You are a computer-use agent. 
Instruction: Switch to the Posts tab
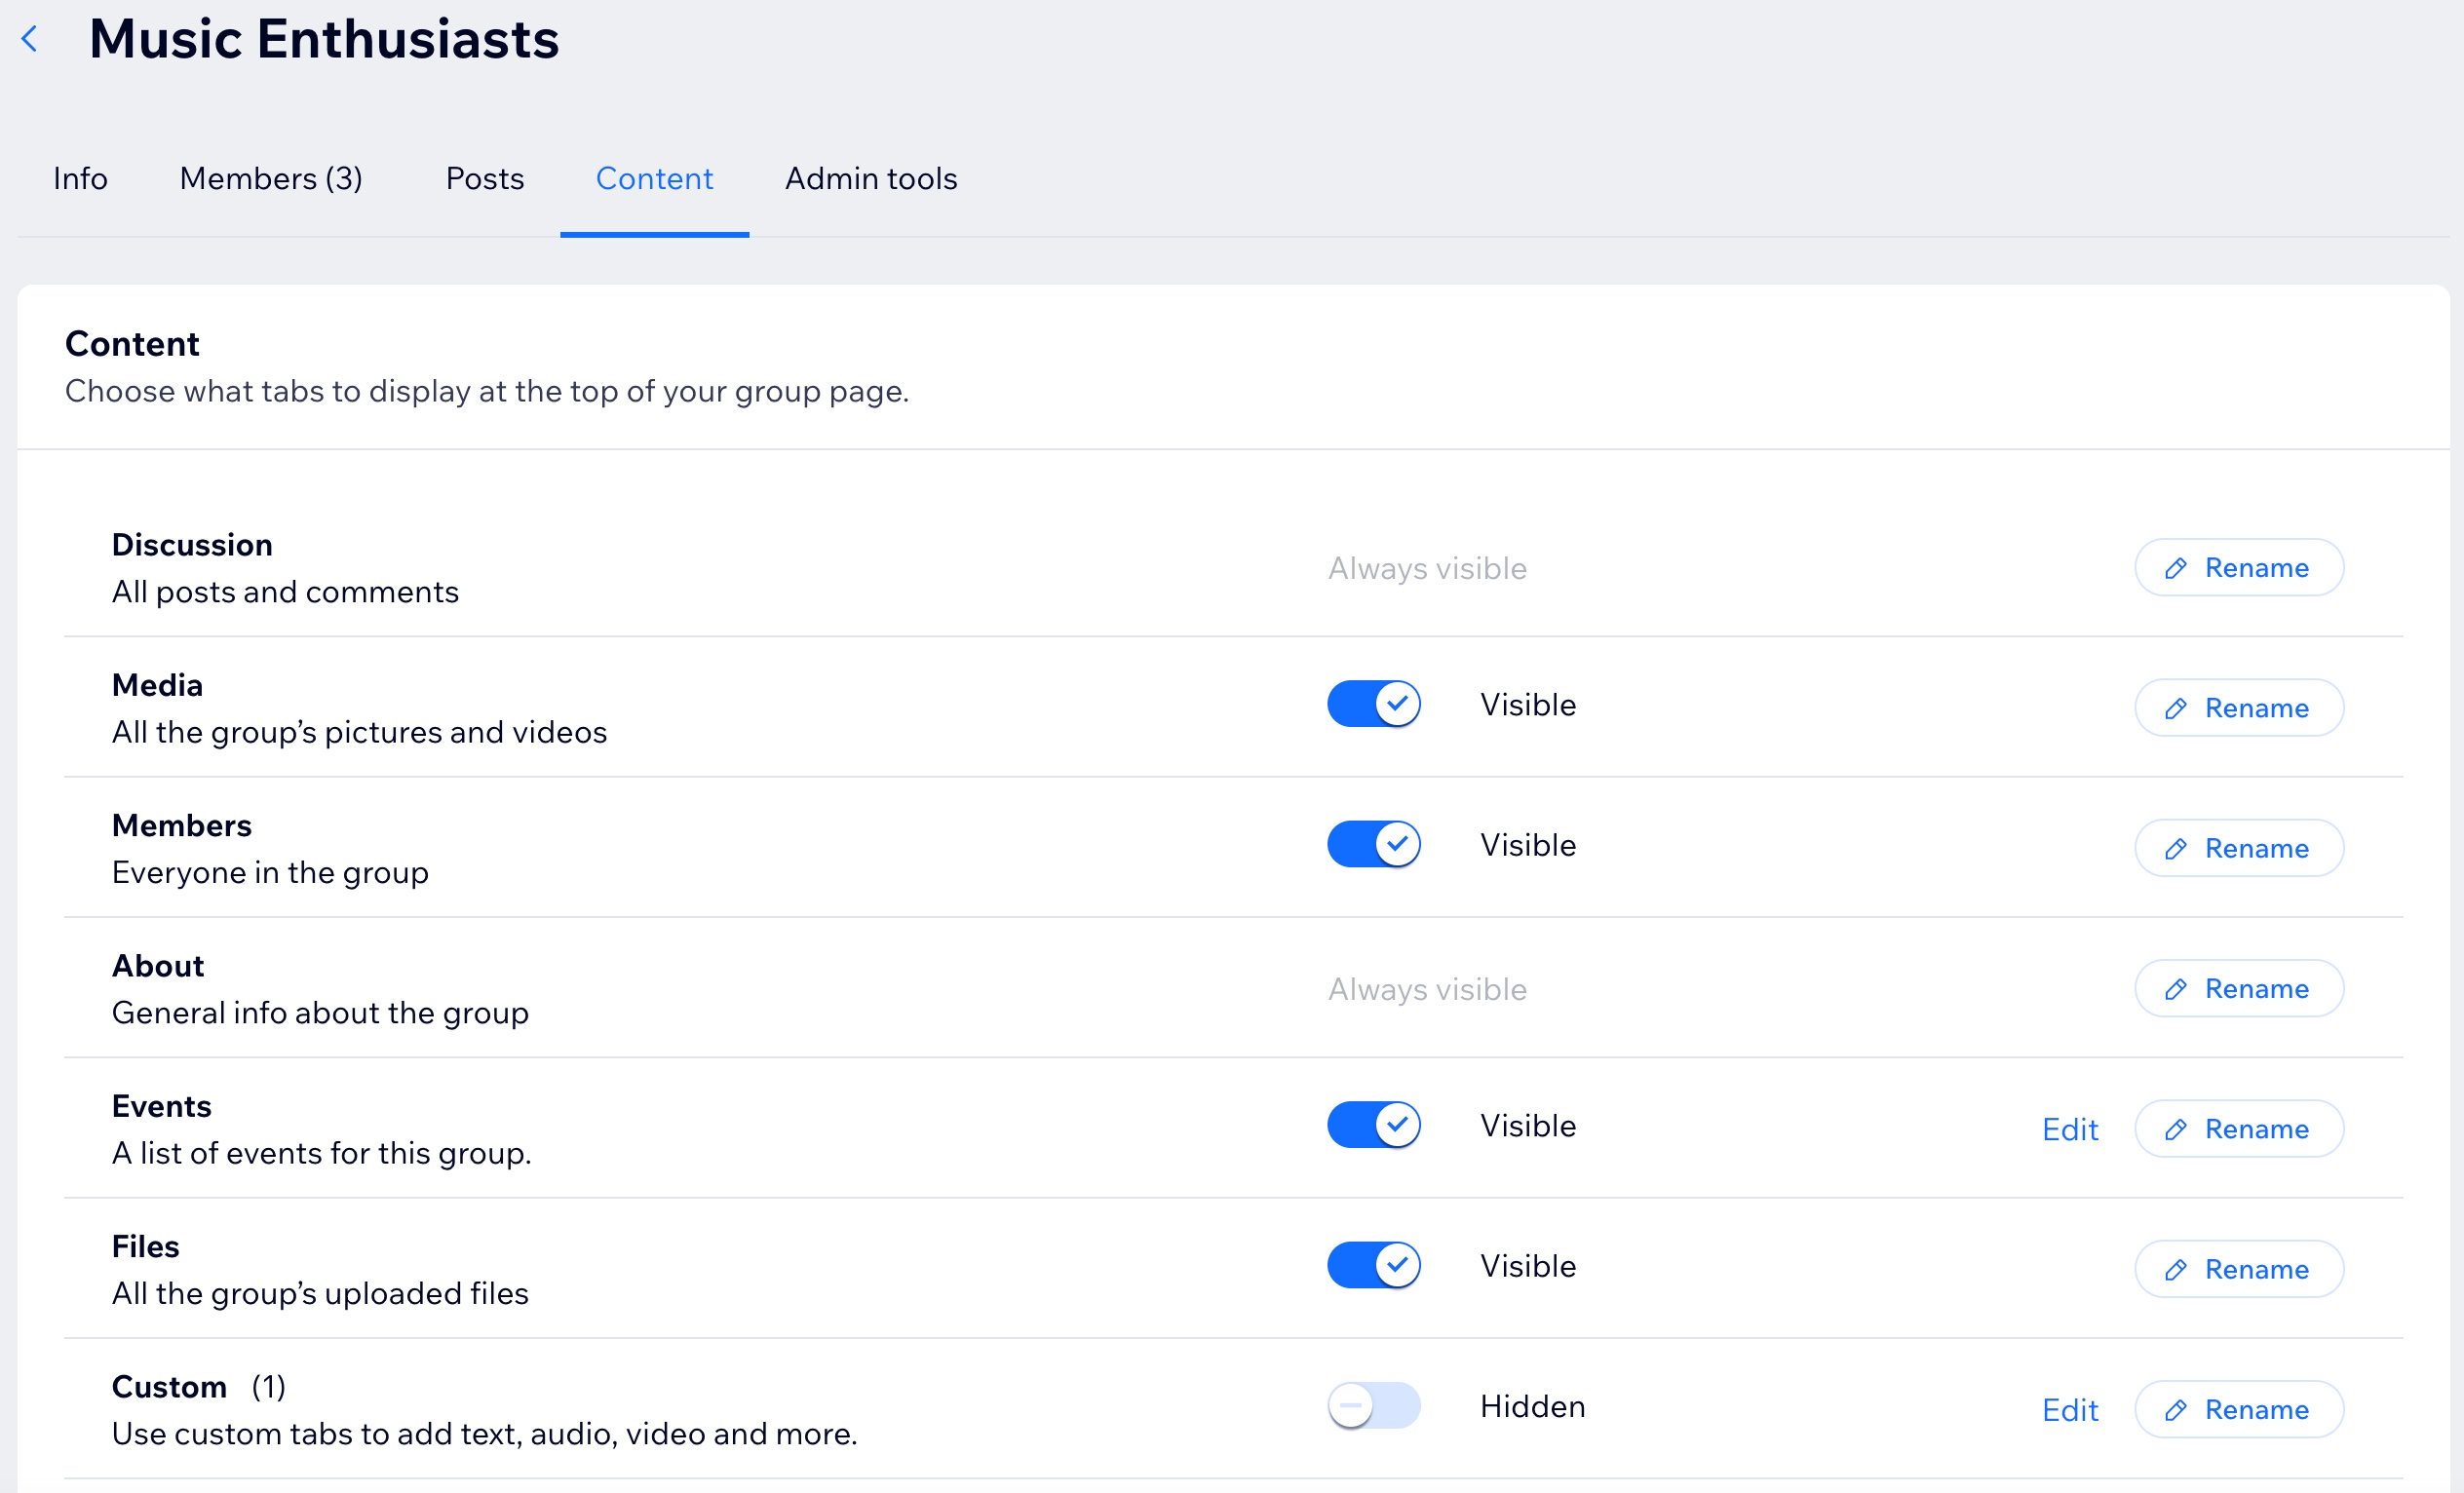click(x=482, y=177)
